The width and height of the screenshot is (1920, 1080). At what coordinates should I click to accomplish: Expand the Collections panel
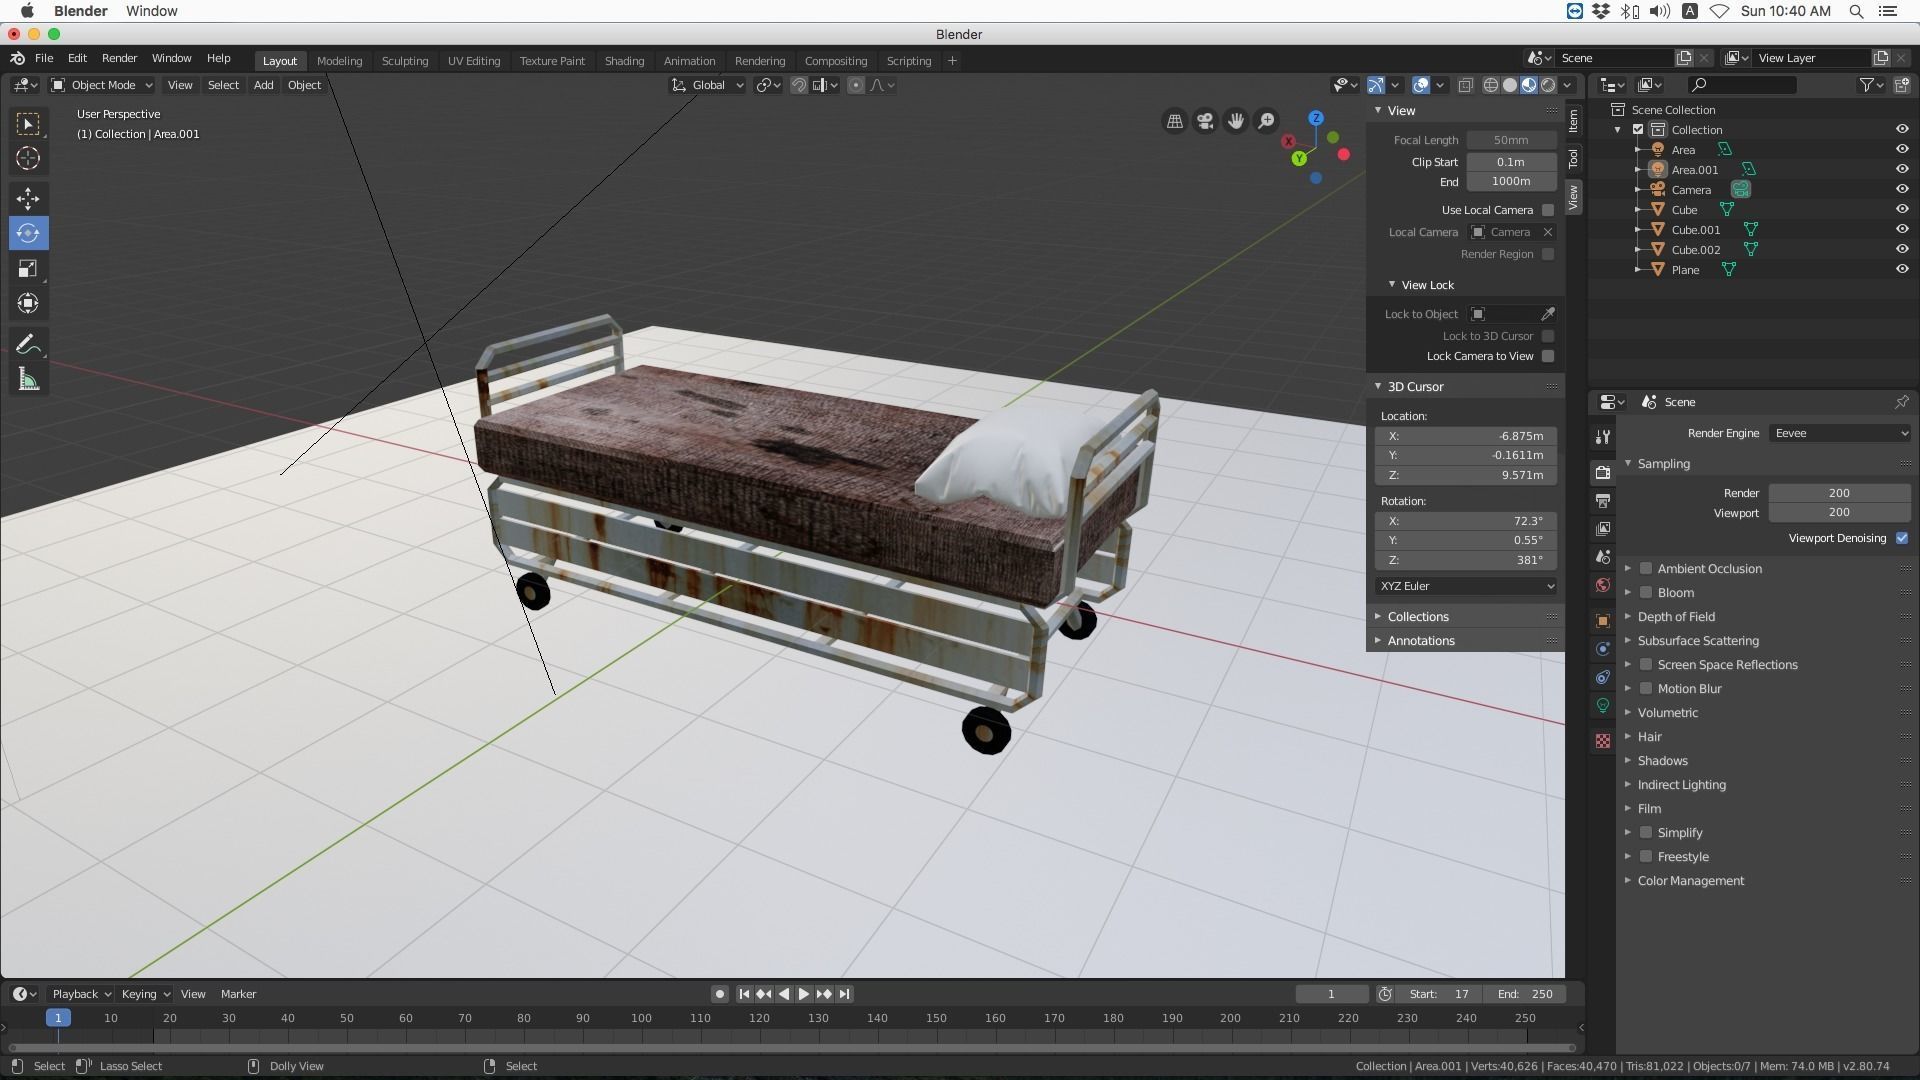1418,617
